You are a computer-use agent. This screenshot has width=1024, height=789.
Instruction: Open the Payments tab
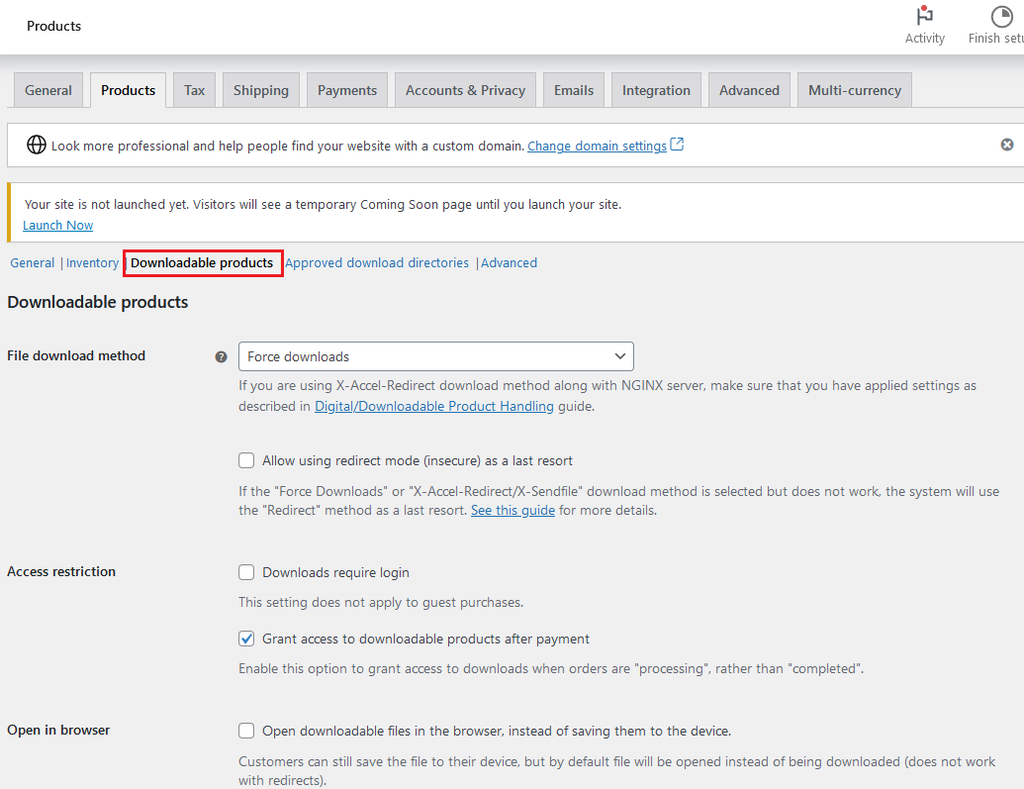point(347,90)
